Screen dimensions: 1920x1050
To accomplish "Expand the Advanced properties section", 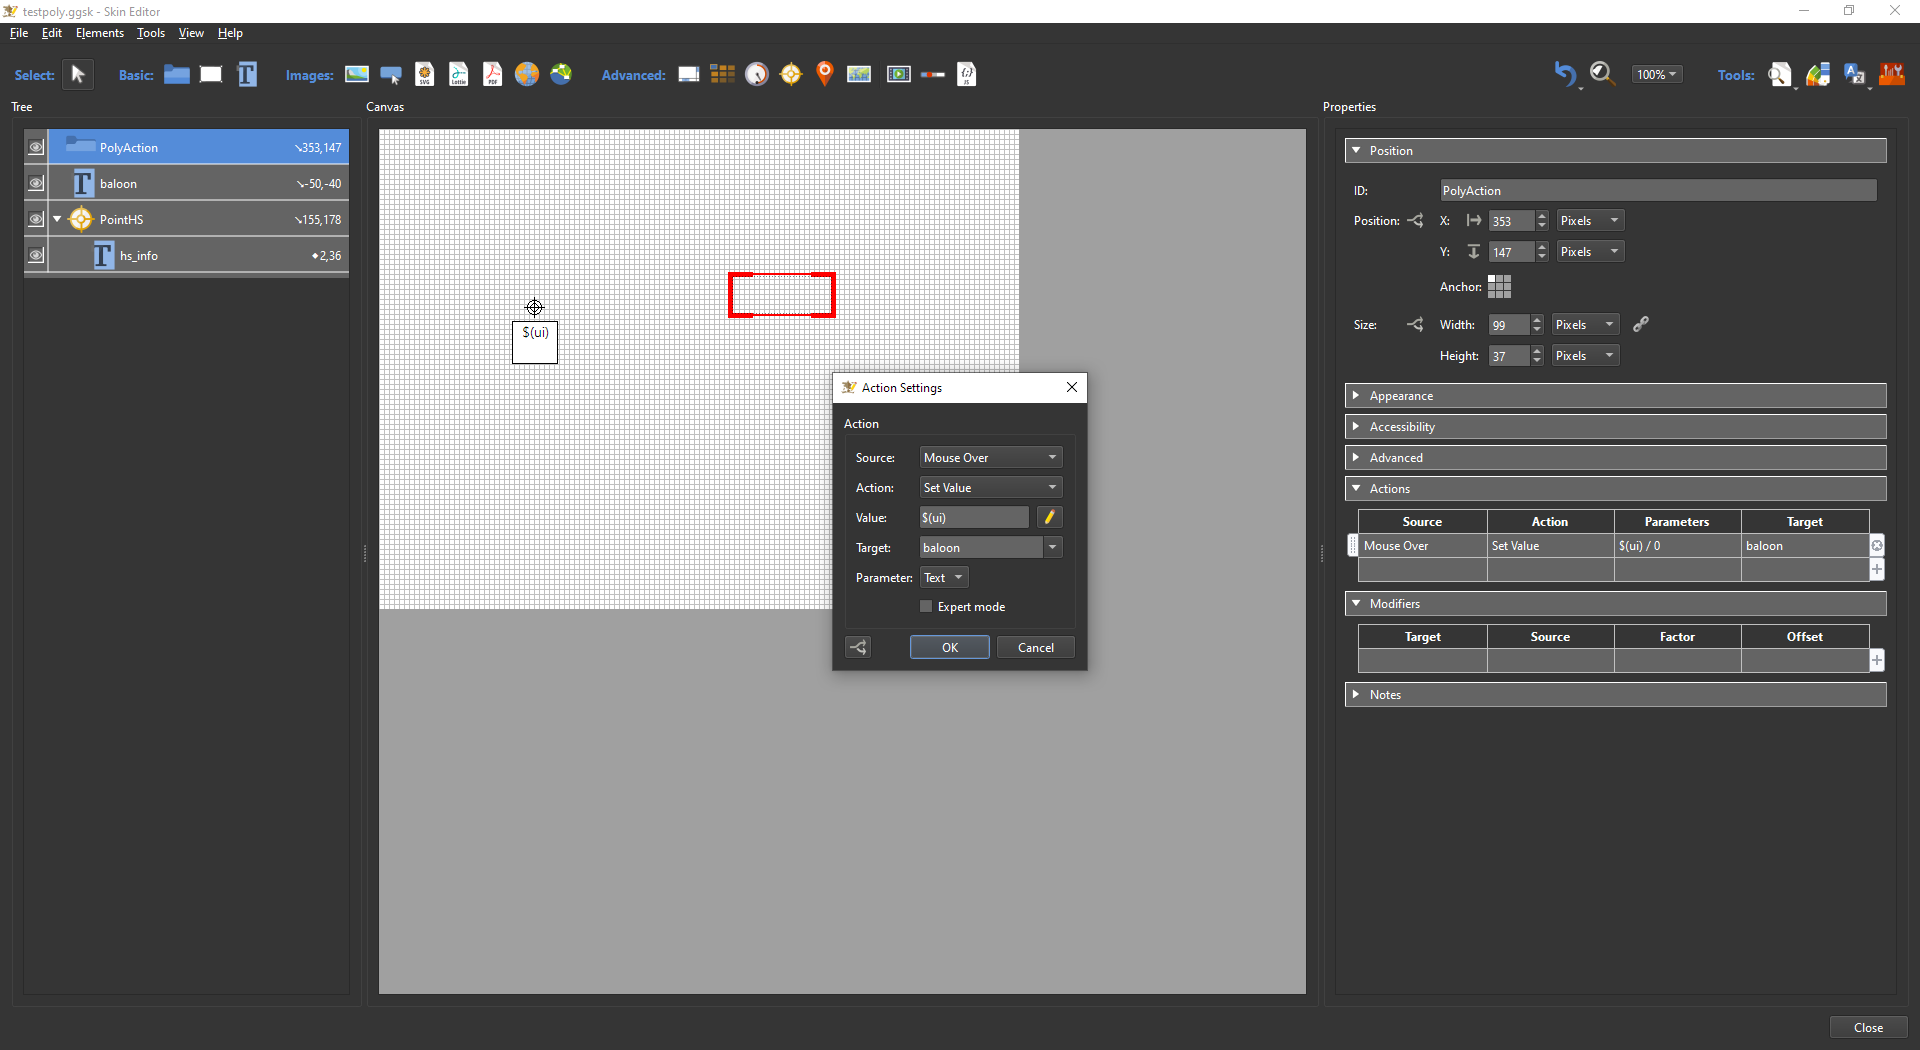I will pyautogui.click(x=1615, y=458).
